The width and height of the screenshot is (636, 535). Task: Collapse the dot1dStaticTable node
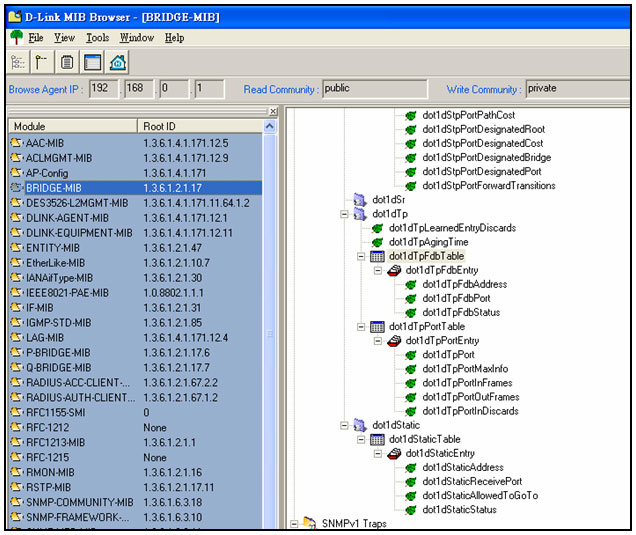click(x=361, y=439)
